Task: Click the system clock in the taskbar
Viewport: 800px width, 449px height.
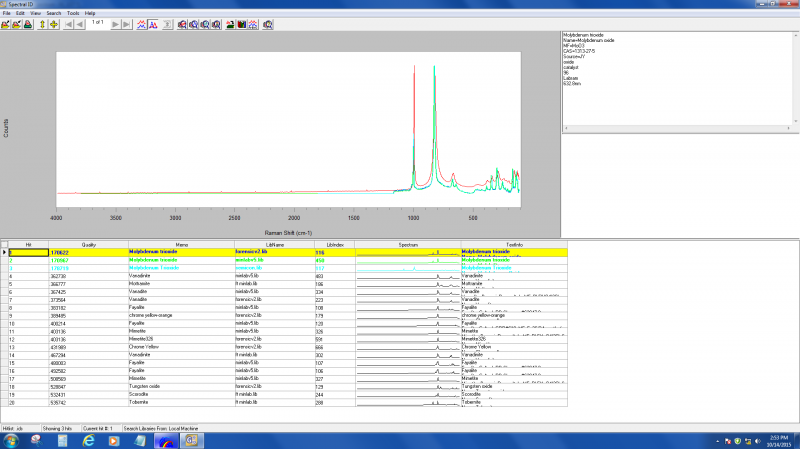Action: pos(777,440)
